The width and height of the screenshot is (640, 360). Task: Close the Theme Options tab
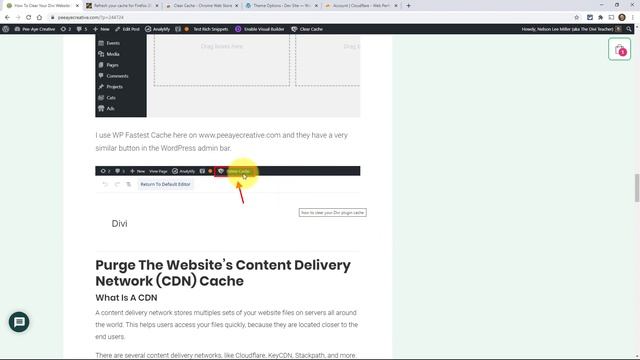[316, 6]
